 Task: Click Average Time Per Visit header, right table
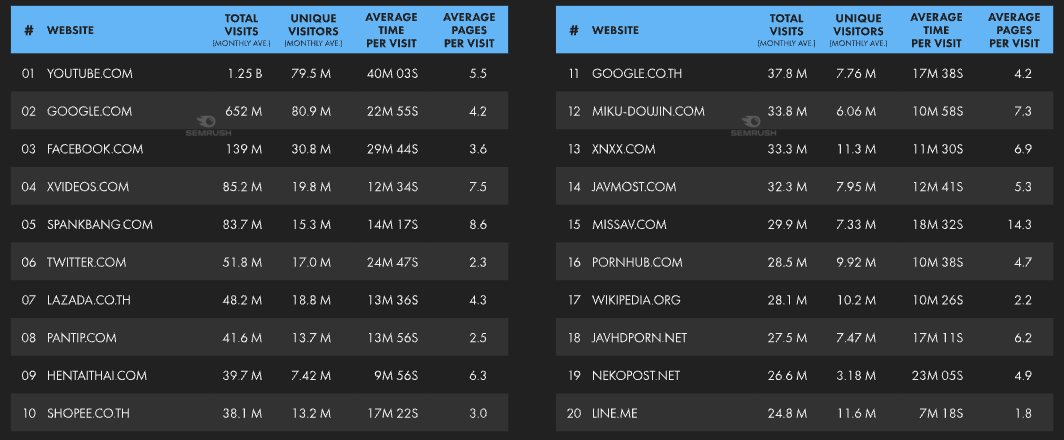tap(936, 31)
